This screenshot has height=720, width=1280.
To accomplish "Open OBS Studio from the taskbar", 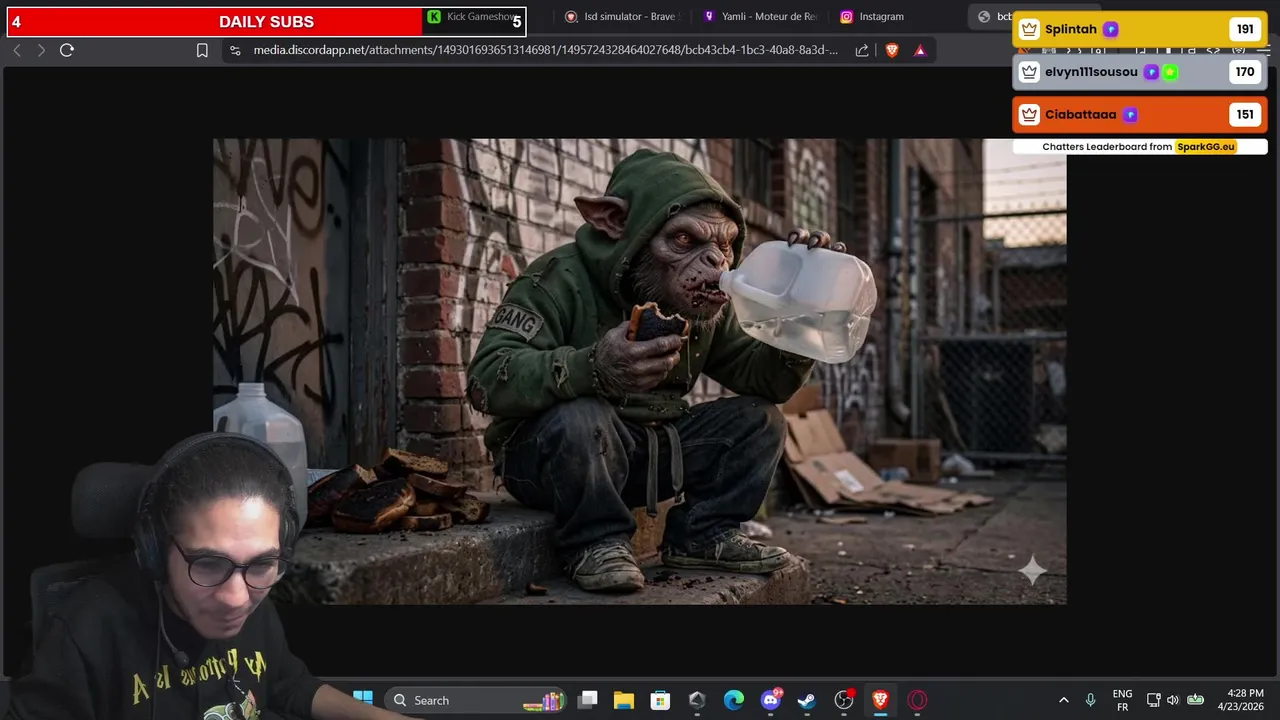I will point(844,700).
